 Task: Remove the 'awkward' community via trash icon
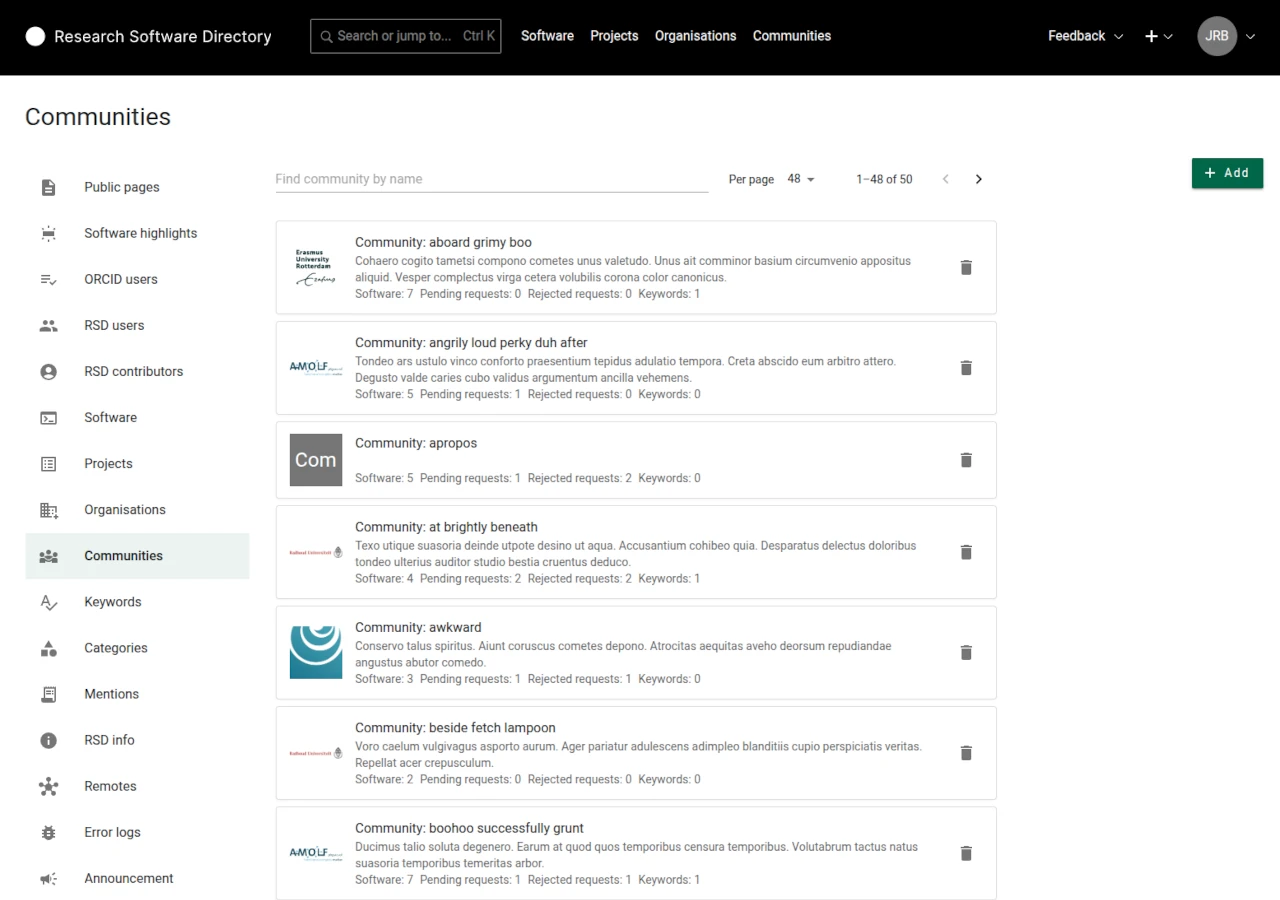966,653
